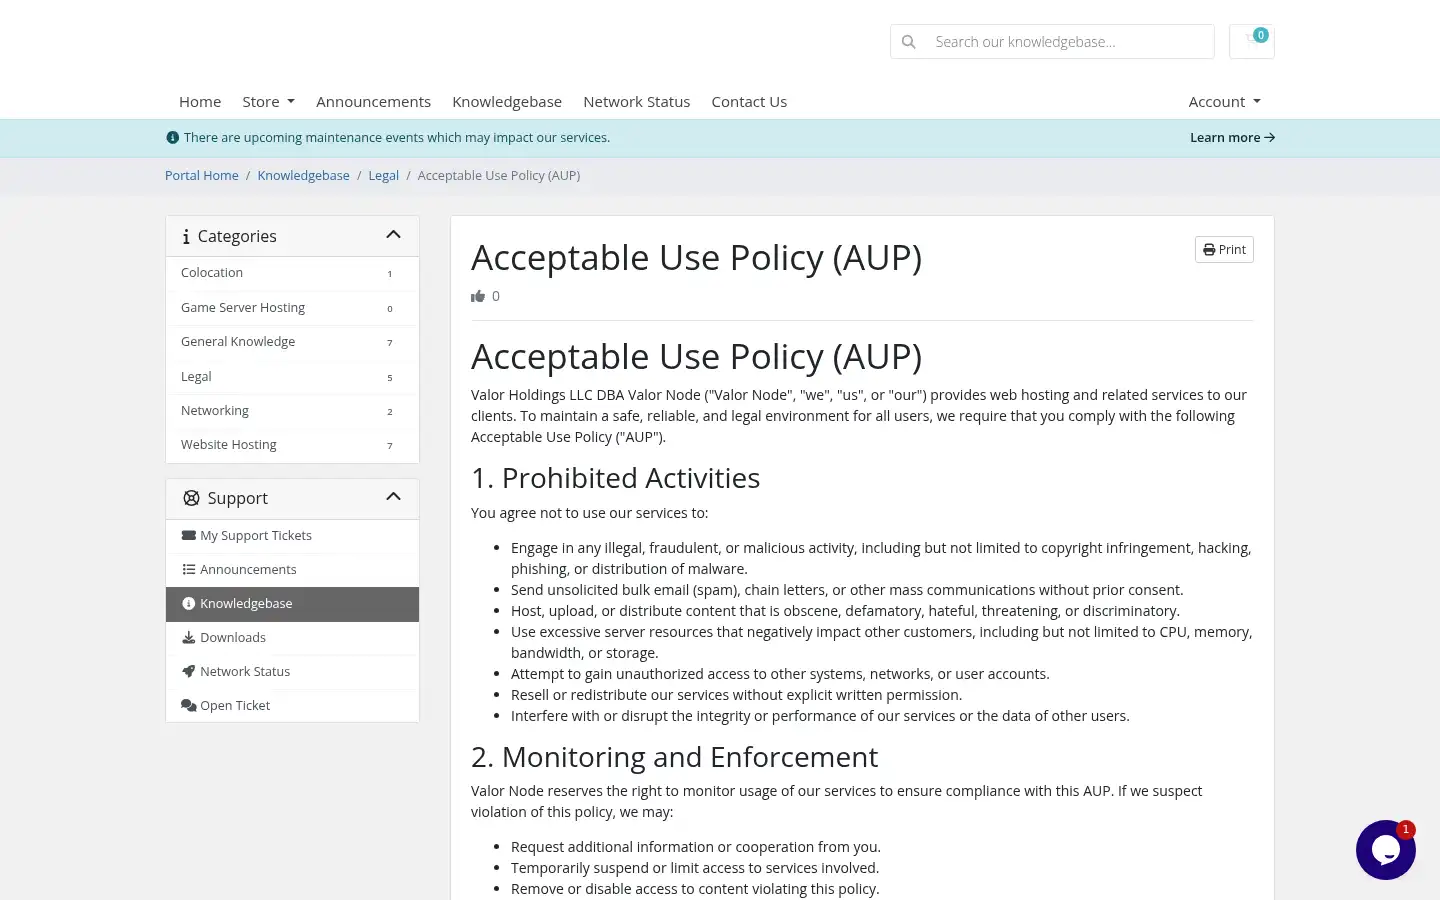Viewport: 1440px width, 900px height.
Task: Click the Learn more maintenance link
Action: tap(1232, 138)
